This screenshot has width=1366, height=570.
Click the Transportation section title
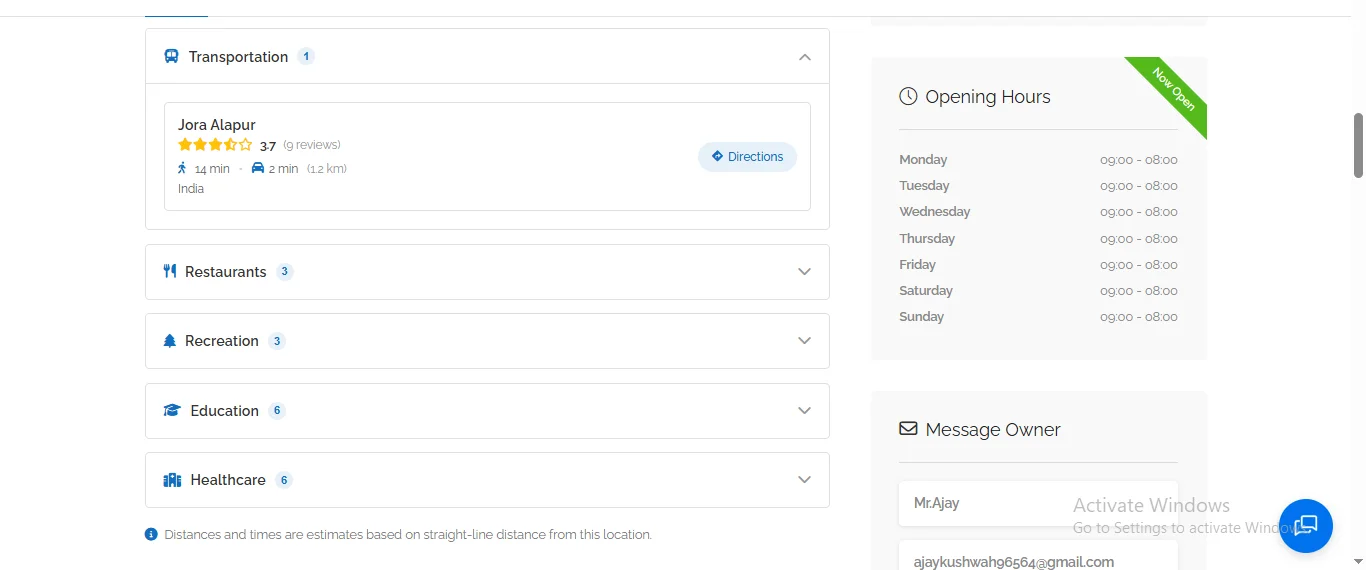[238, 57]
